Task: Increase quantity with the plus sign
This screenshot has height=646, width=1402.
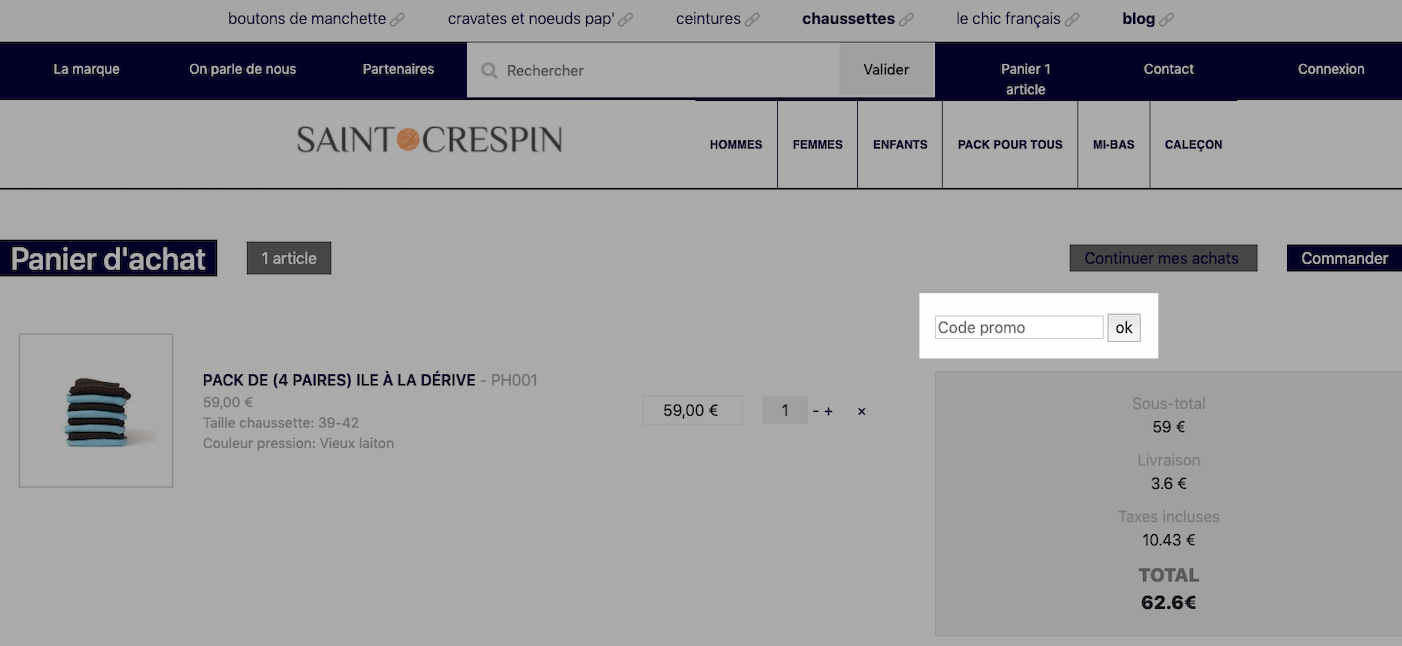Action: 829,411
